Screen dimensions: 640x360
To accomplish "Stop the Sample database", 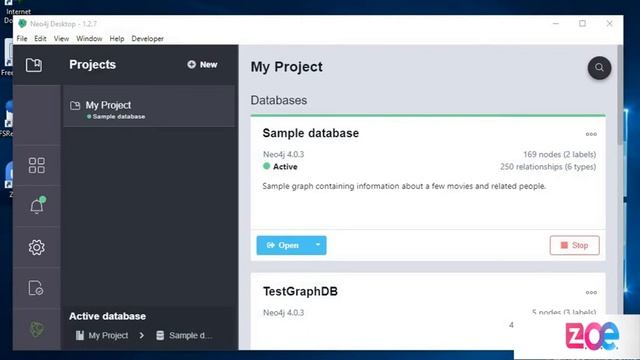I will [x=574, y=245].
